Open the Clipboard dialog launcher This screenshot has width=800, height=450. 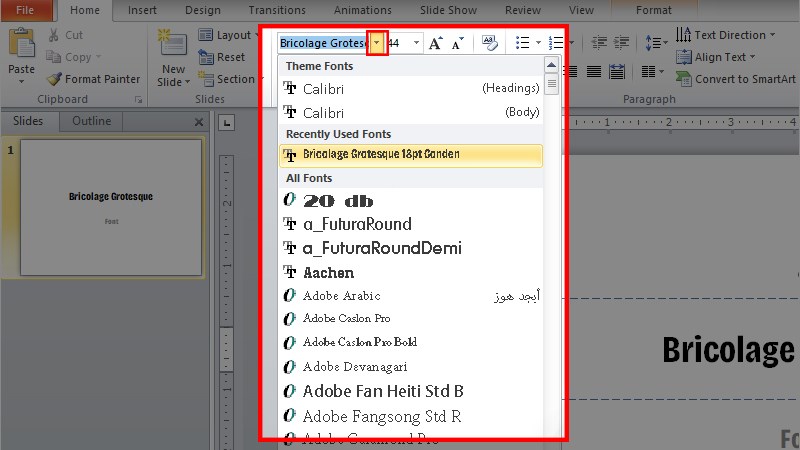click(x=138, y=100)
